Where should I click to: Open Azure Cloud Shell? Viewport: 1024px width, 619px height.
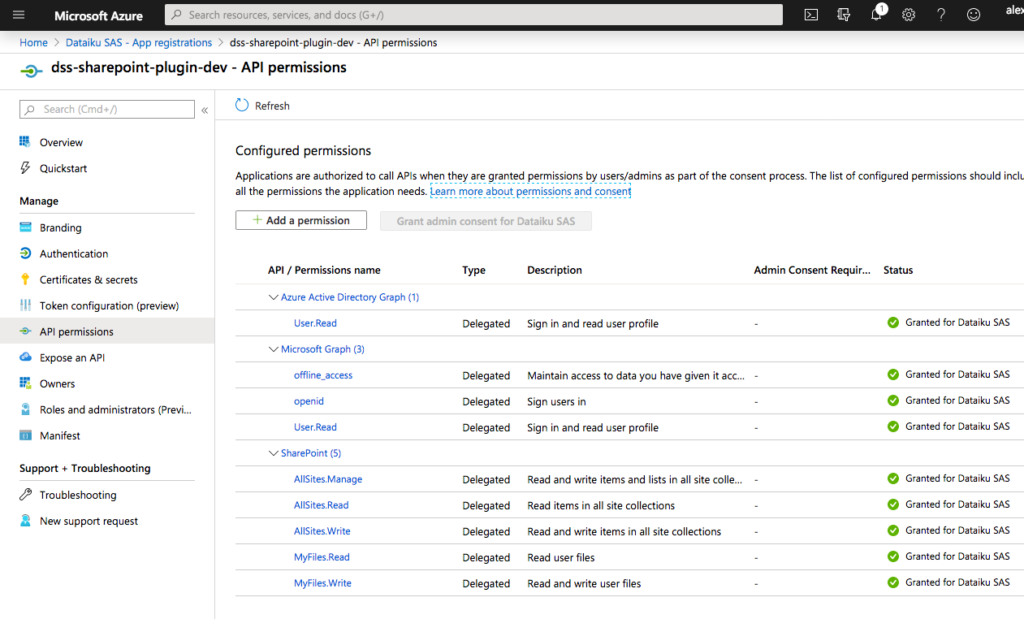[812, 14]
